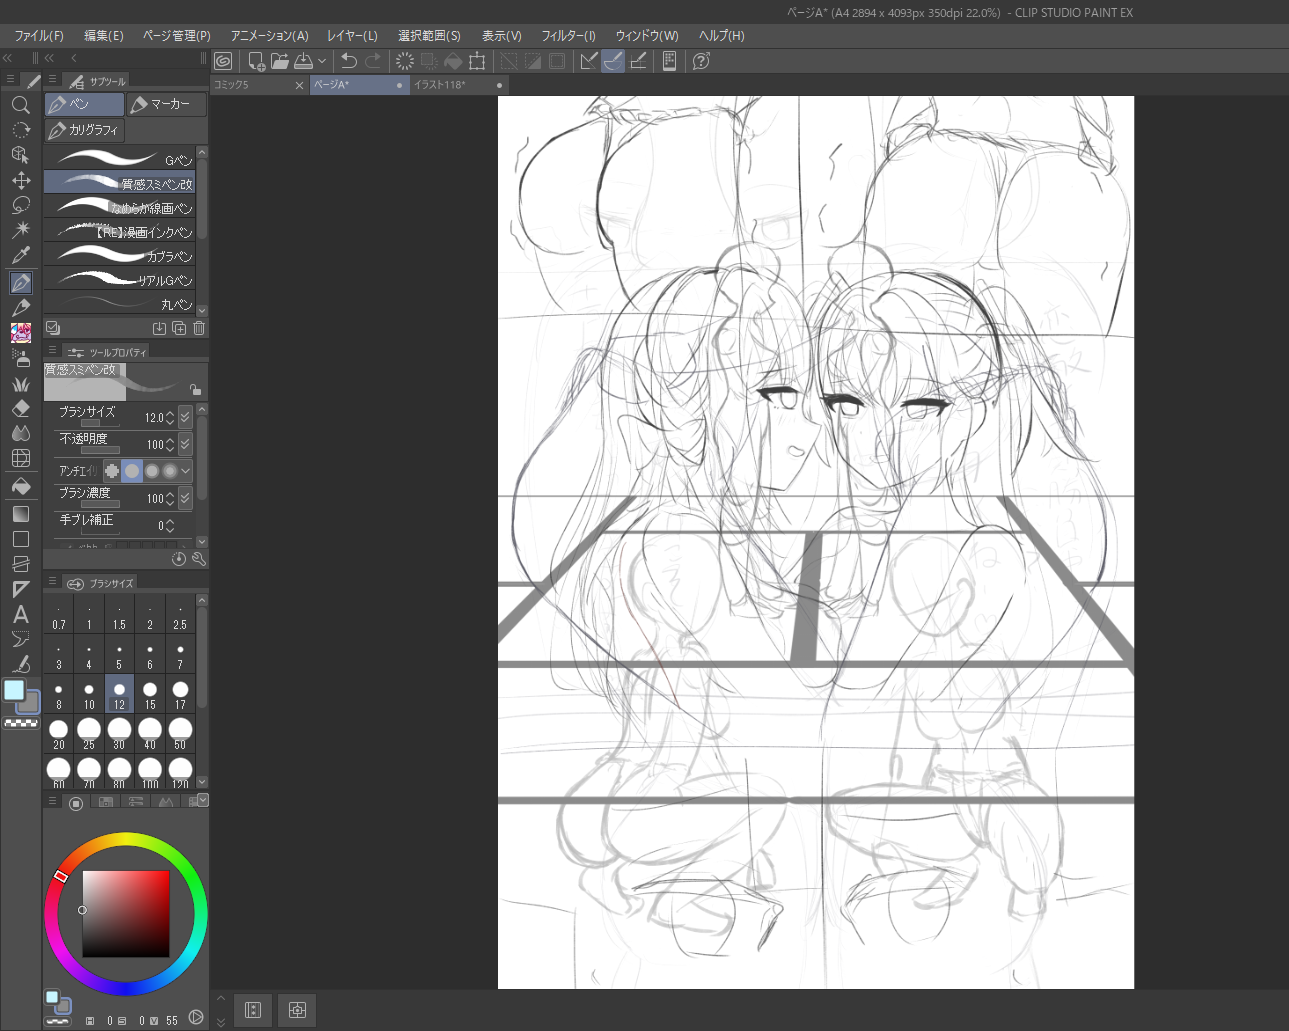Open the ファイル(F) menu

click(x=39, y=35)
